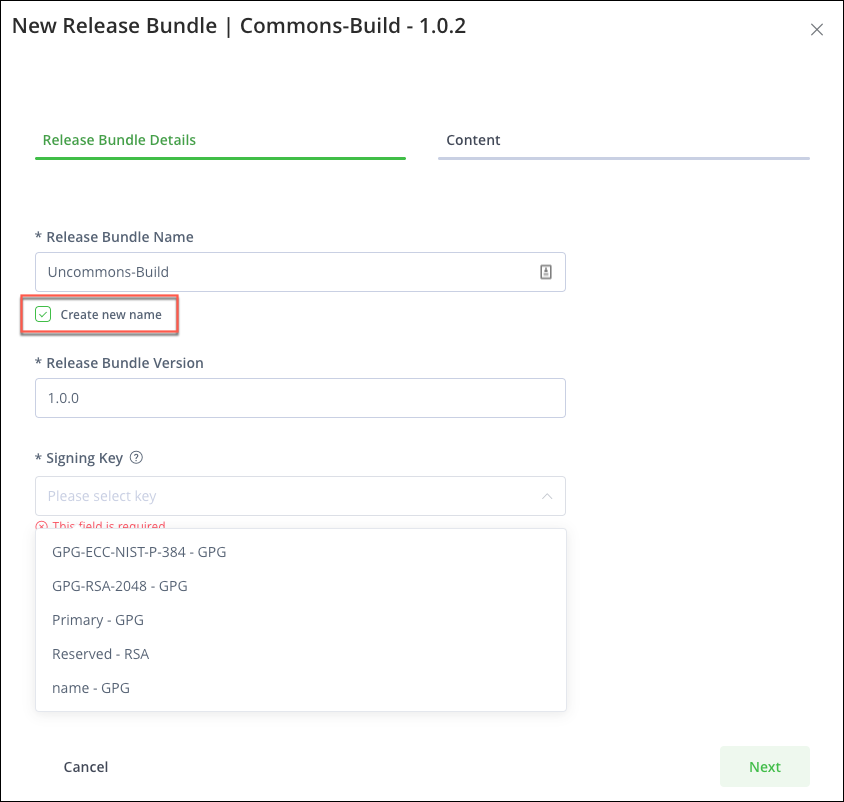Click Cancel to dismiss the dialog

85,766
